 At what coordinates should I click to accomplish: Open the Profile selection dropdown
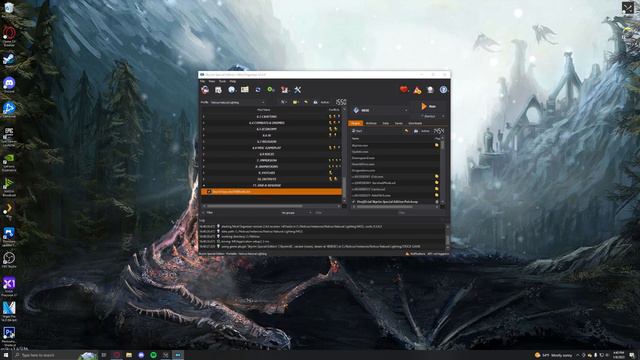coord(238,102)
